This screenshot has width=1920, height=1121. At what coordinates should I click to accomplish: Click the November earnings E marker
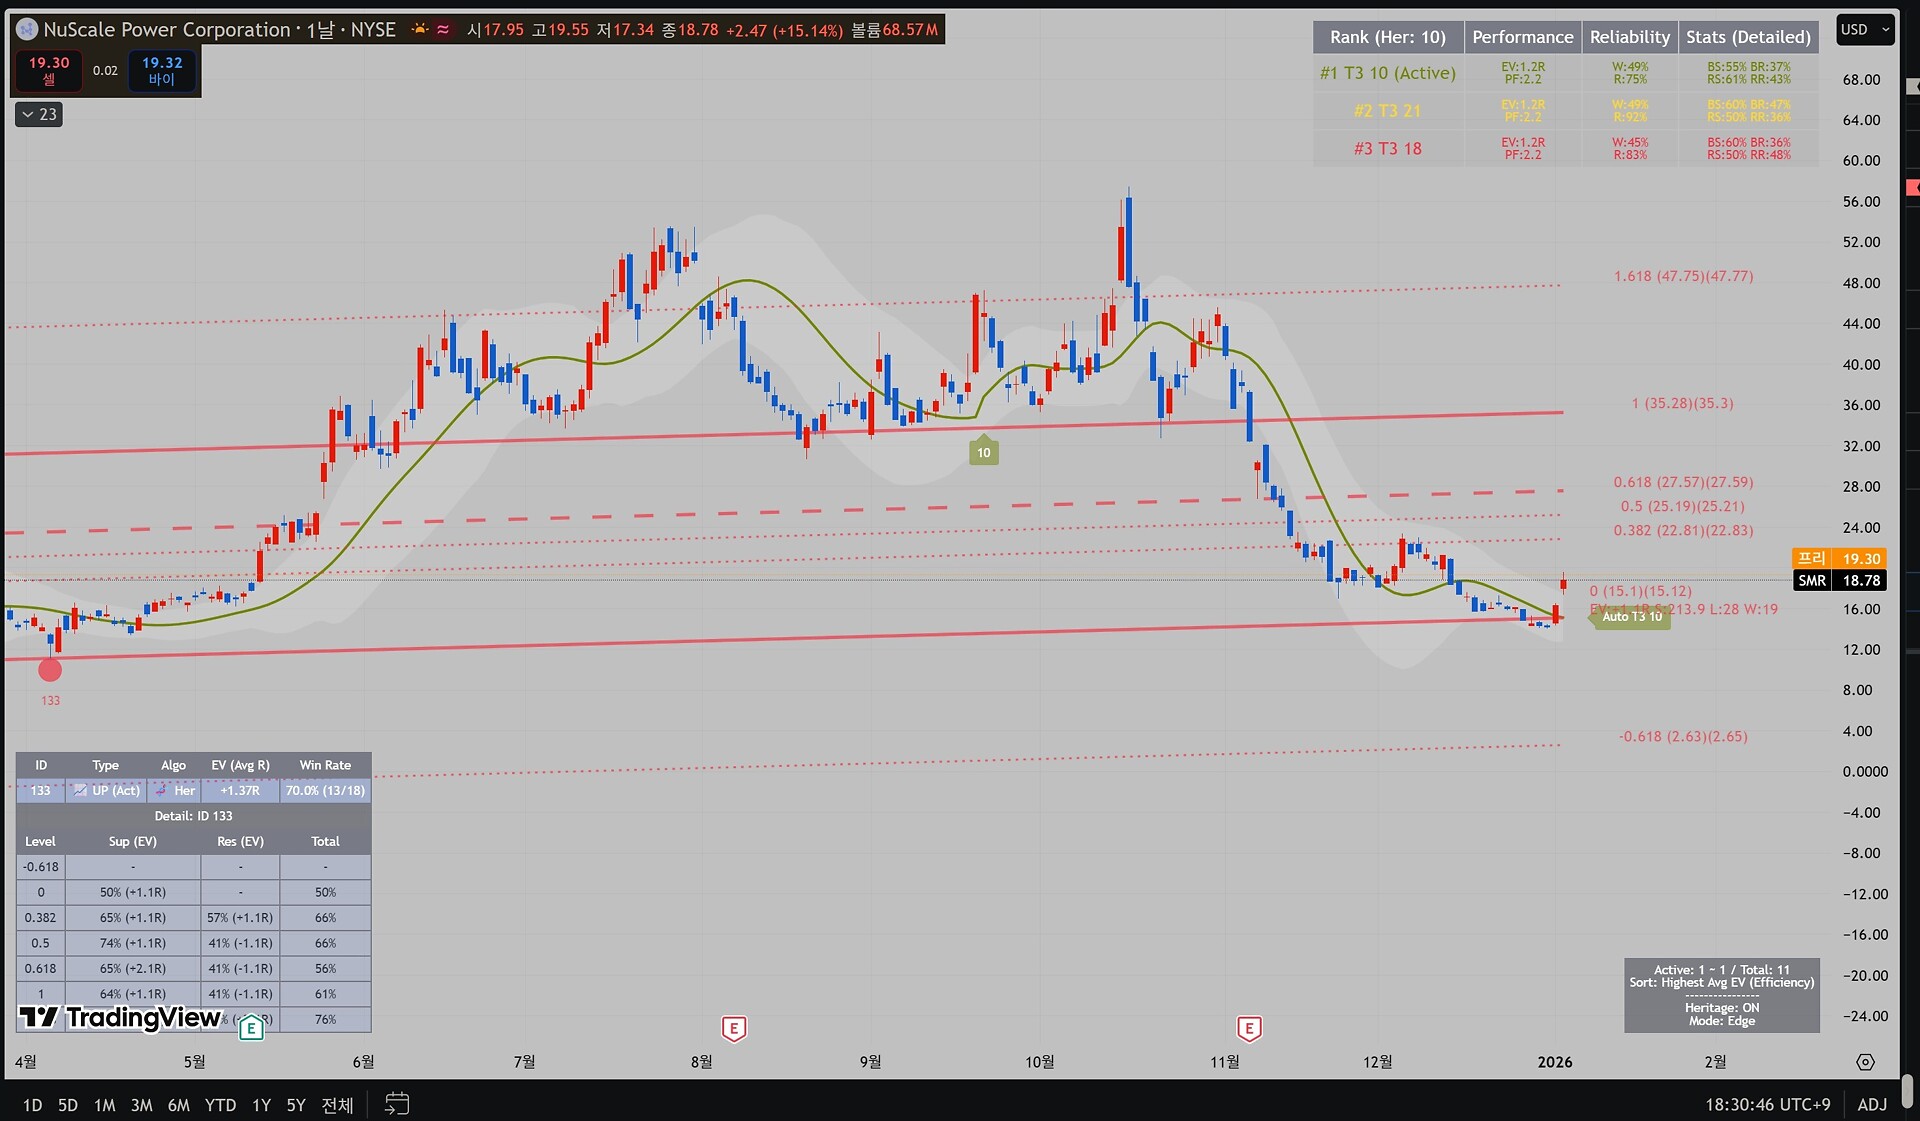click(x=1249, y=1028)
